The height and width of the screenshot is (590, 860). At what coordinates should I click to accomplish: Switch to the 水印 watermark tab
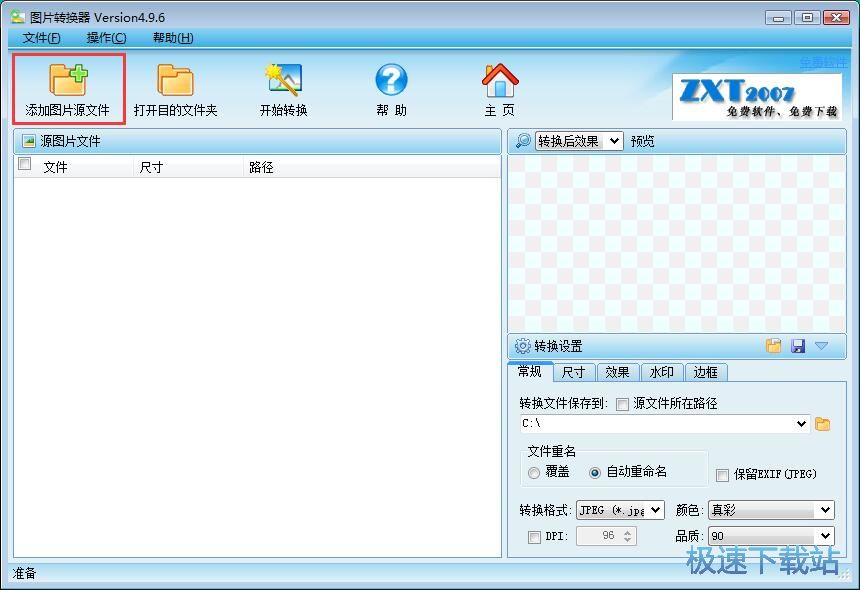click(662, 372)
